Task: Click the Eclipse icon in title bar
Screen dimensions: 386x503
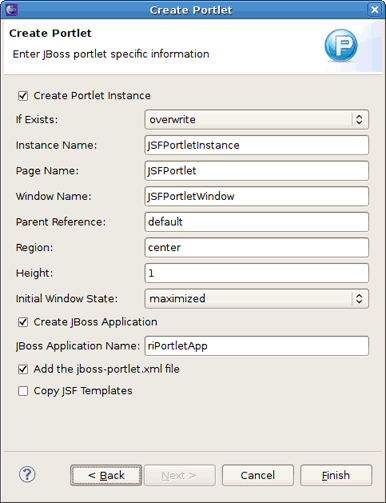Action: click(x=12, y=9)
